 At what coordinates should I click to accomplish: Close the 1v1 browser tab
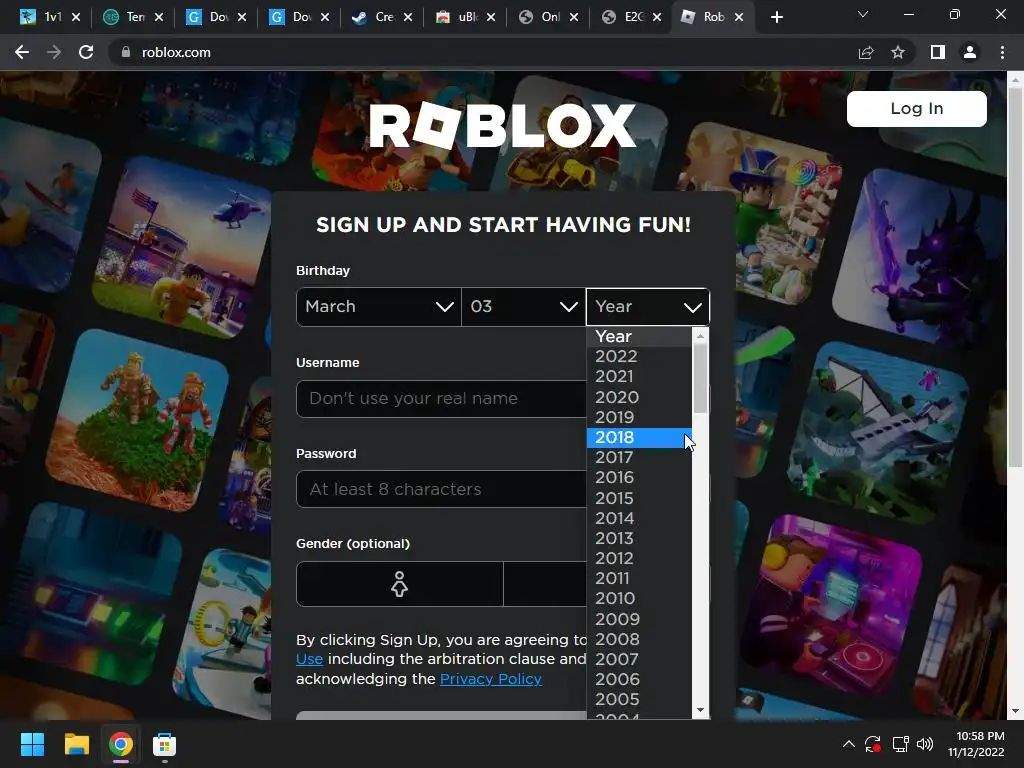(x=76, y=17)
